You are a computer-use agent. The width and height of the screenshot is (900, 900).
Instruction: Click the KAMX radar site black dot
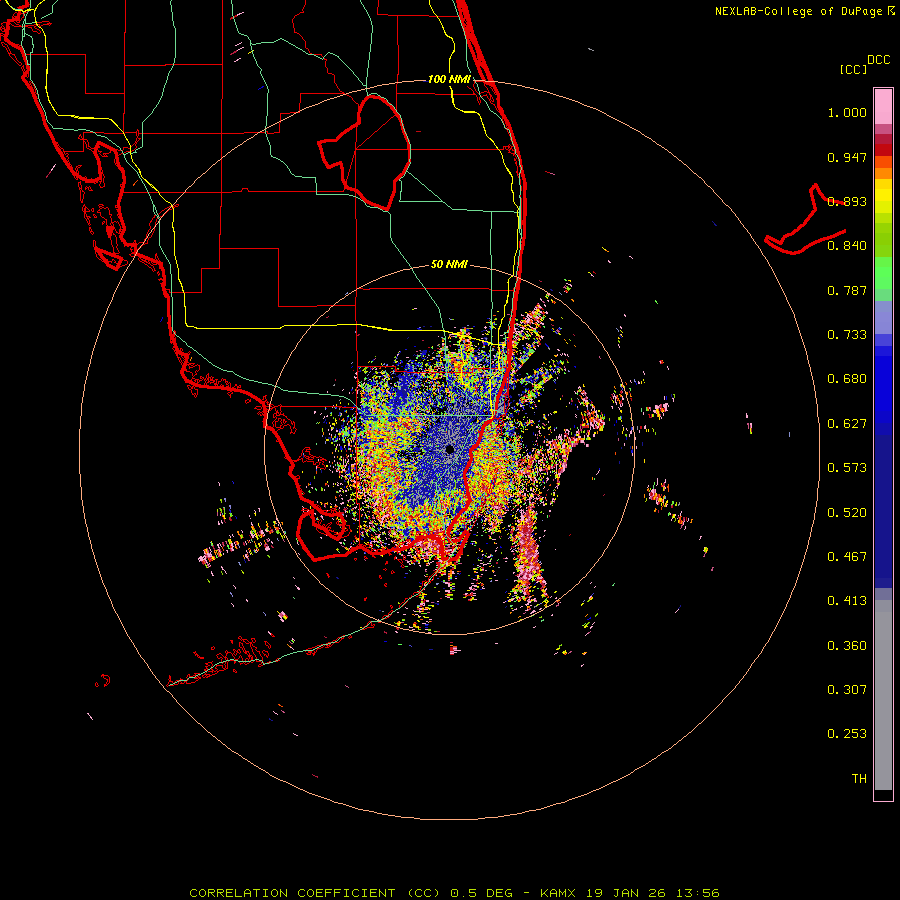[449, 449]
